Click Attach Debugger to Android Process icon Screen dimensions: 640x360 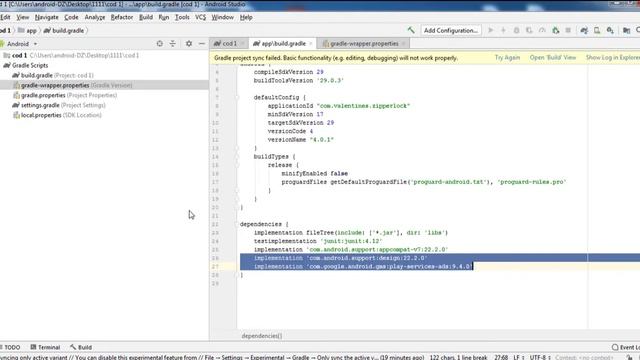pyautogui.click(x=556, y=30)
